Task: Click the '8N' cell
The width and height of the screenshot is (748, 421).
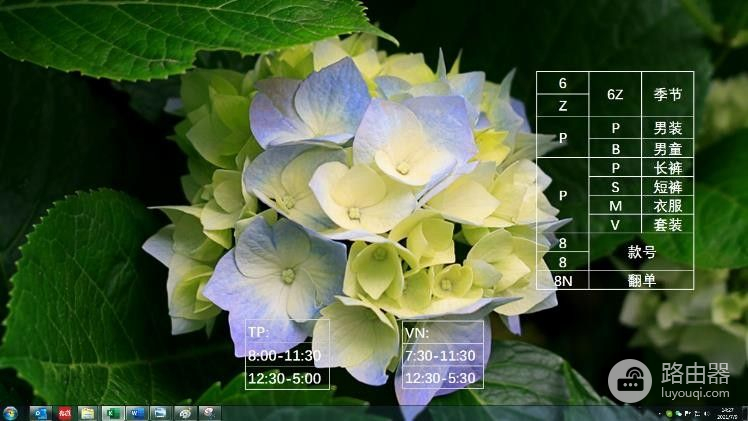Action: 563,280
